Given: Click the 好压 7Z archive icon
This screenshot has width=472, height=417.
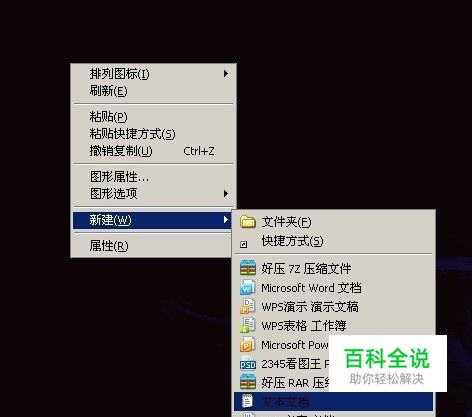Looking at the screenshot, I should point(248,268).
